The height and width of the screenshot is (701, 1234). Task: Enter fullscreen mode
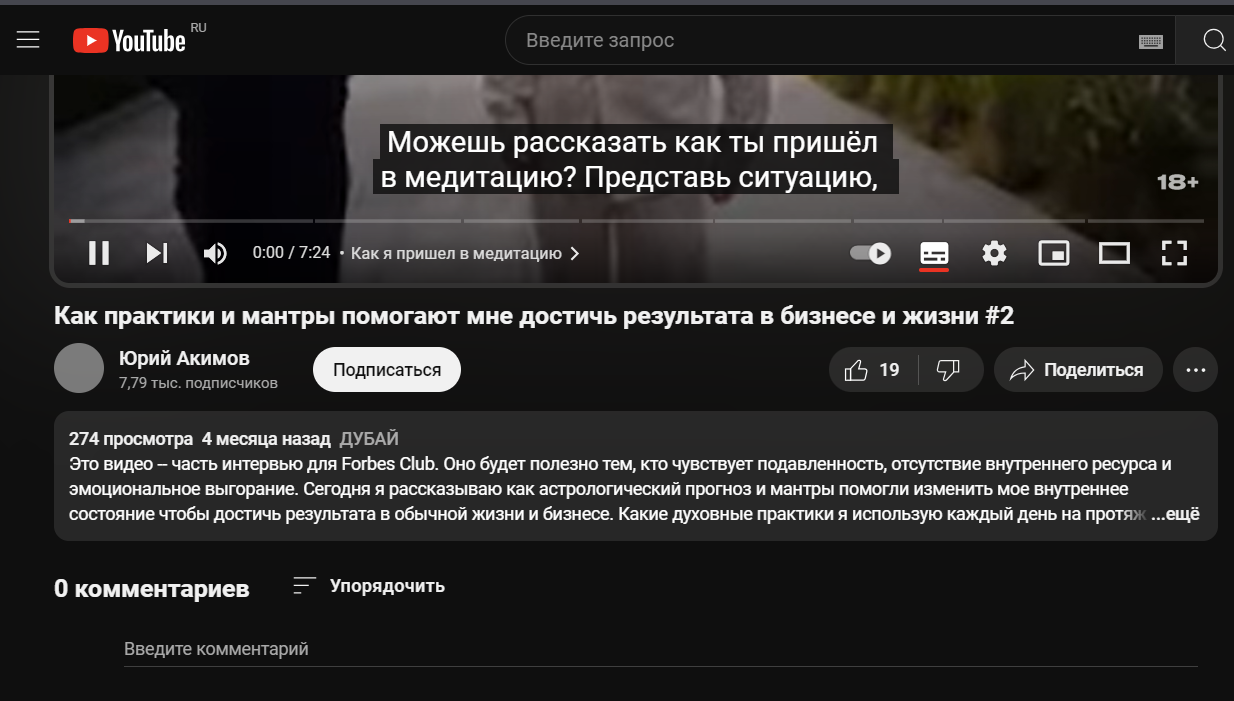coord(1174,253)
